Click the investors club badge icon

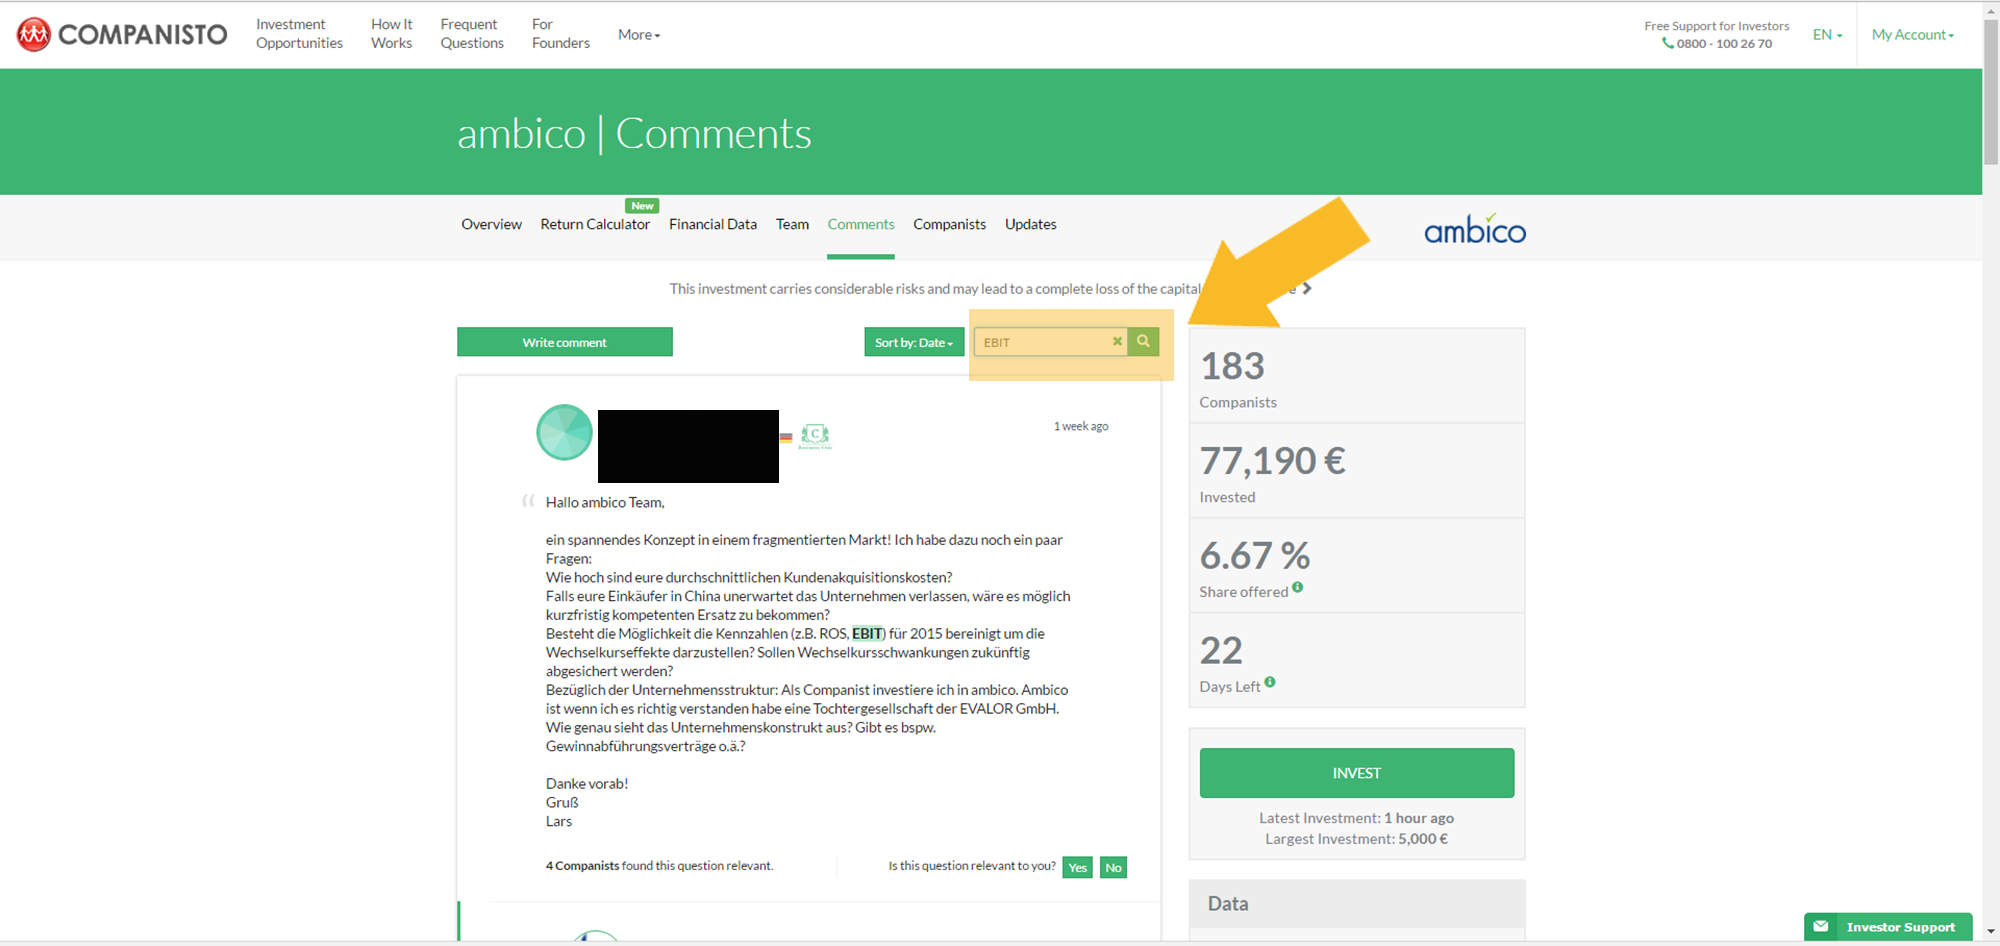(x=815, y=435)
